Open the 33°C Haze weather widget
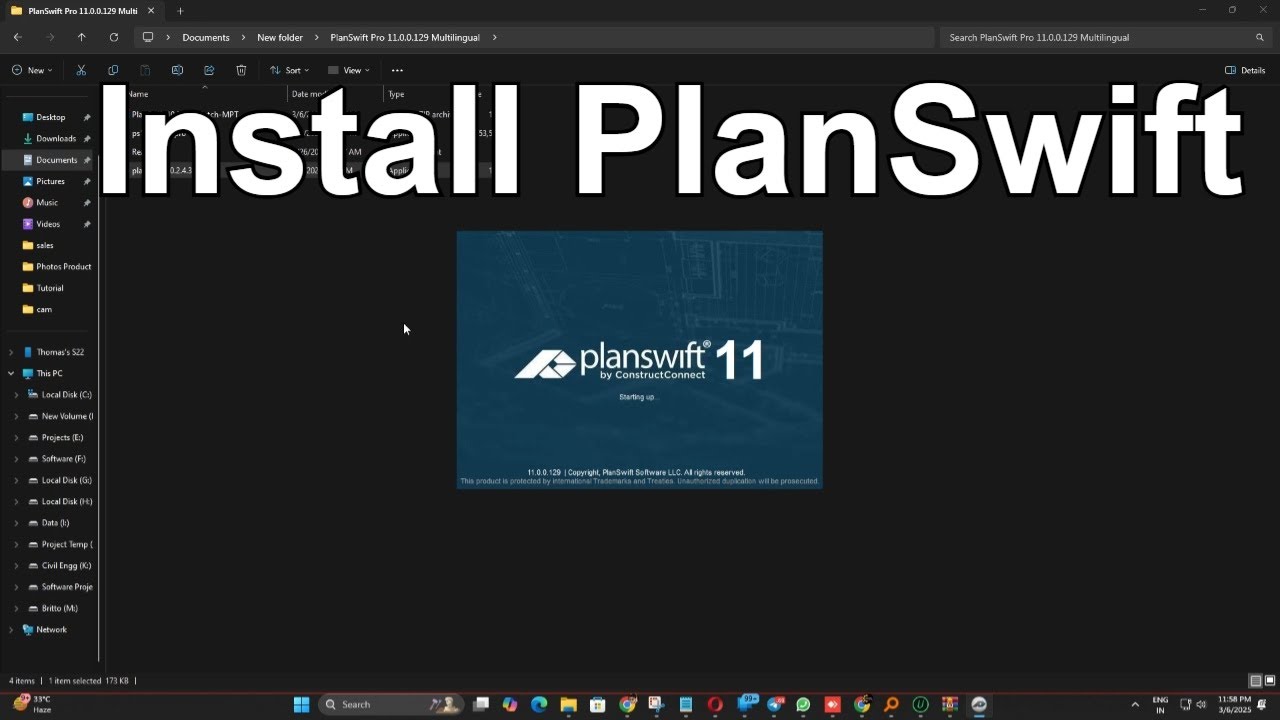This screenshot has height=720, width=1280. (x=32, y=704)
